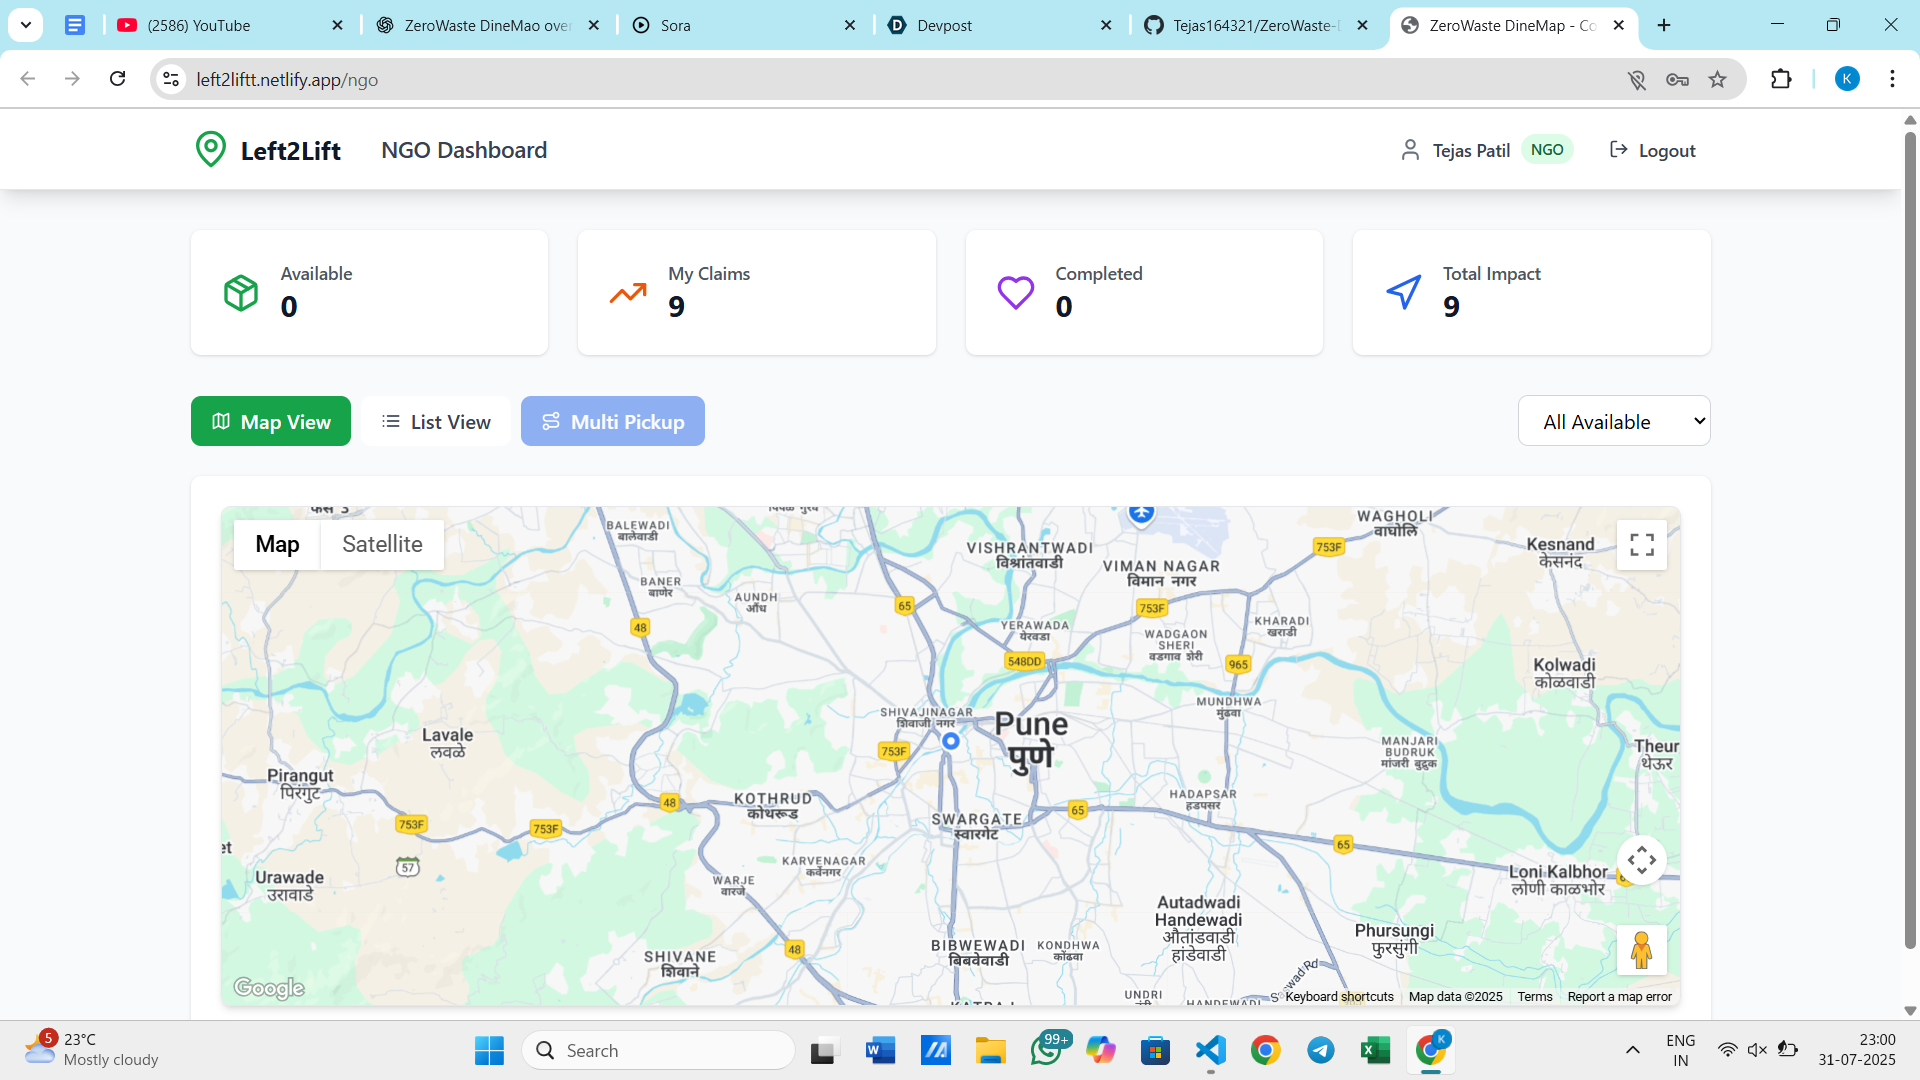Click the Logout arrow icon
1920x1080 pixels.
[x=1618, y=150]
